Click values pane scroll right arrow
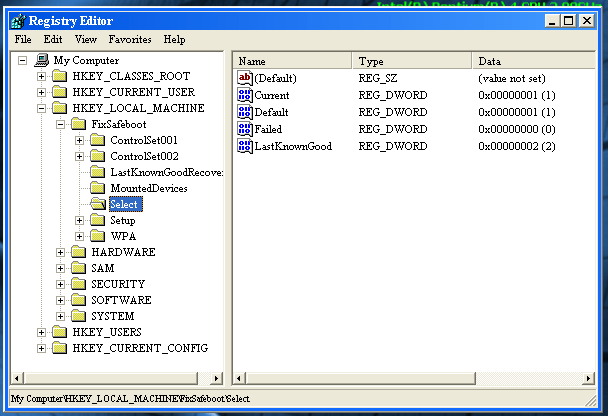Image resolution: width=608 pixels, height=416 pixels. point(588,378)
